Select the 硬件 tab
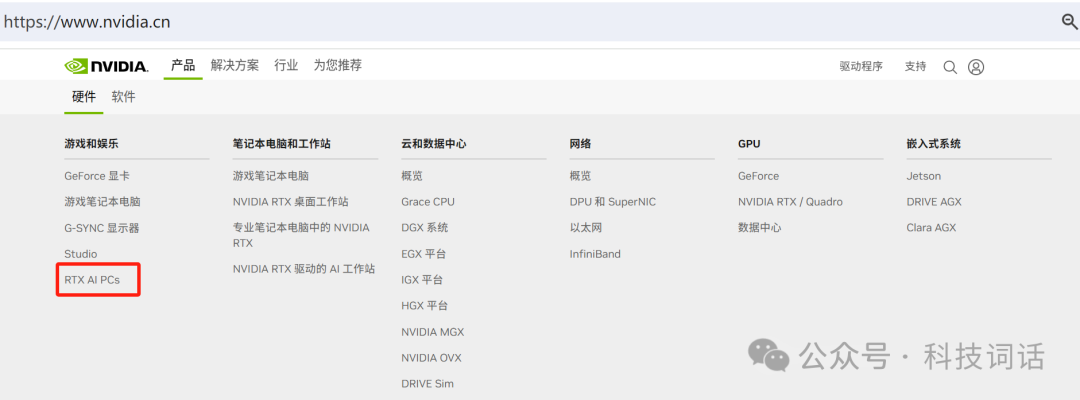Image resolution: width=1080 pixels, height=400 pixels. 84,97
